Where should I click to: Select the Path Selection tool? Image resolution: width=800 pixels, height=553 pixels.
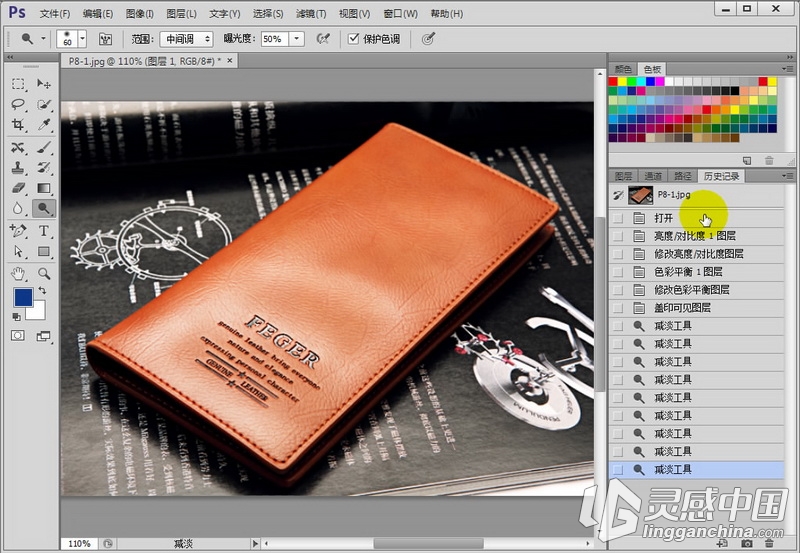tap(18, 252)
